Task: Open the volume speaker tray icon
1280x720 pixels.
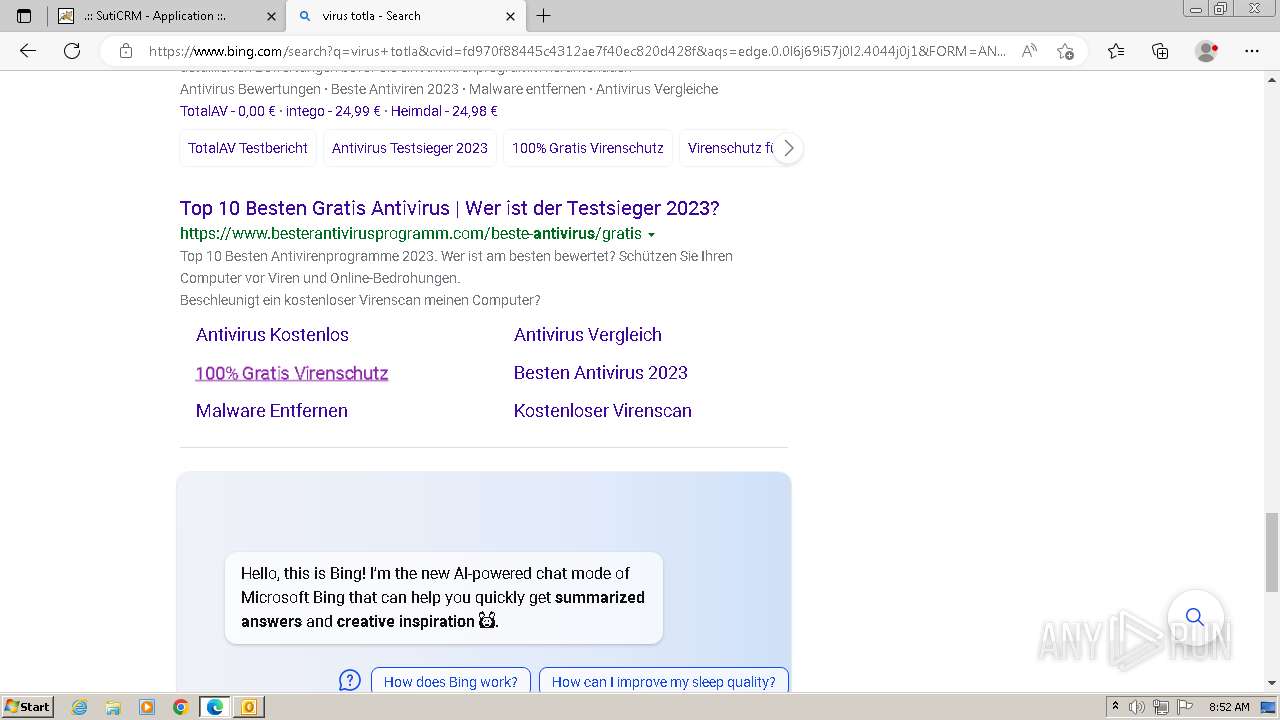Action: pyautogui.click(x=1138, y=706)
